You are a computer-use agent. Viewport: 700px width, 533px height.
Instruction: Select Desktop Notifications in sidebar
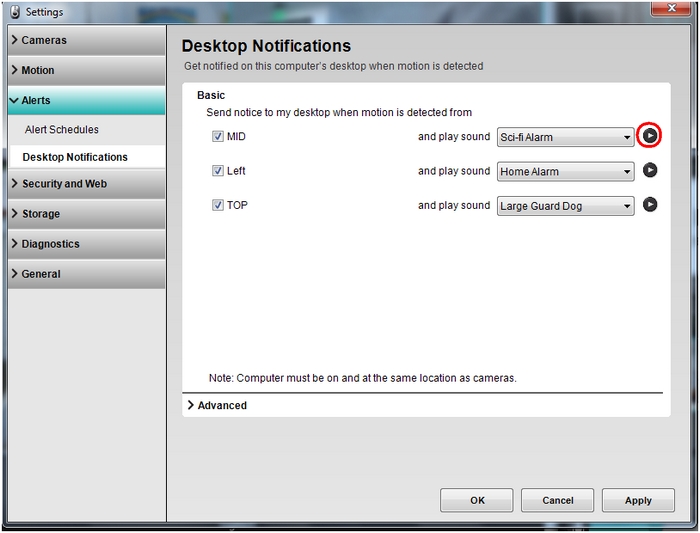point(75,157)
